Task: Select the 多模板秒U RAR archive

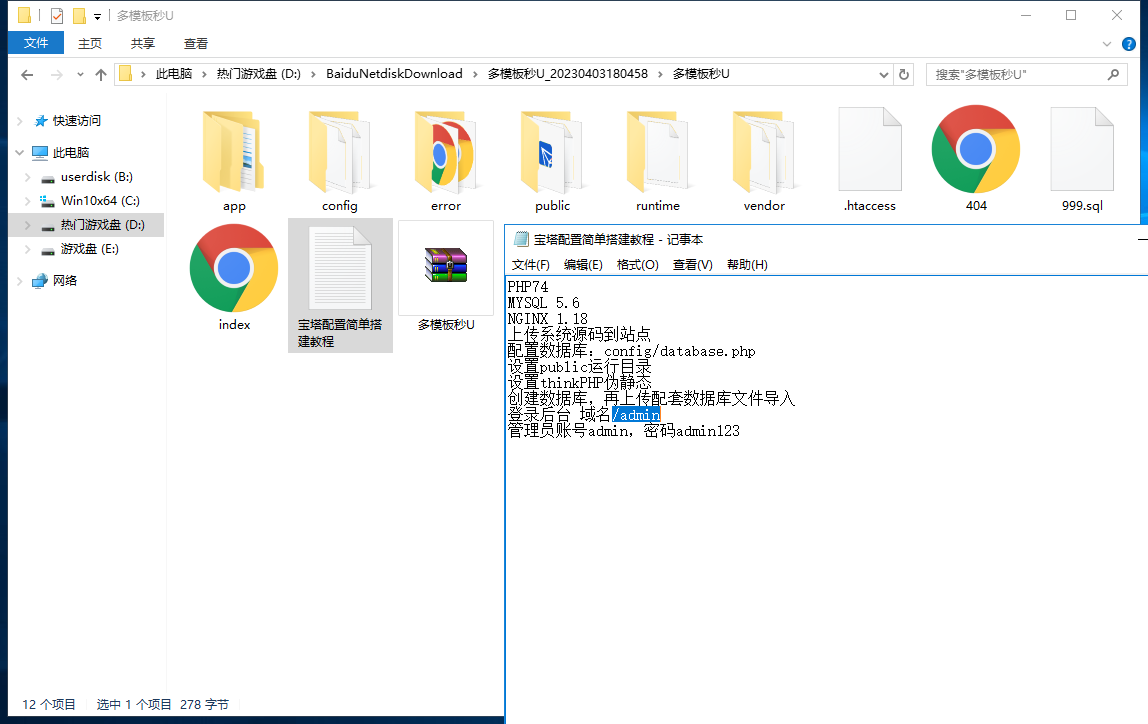Action: [x=446, y=269]
